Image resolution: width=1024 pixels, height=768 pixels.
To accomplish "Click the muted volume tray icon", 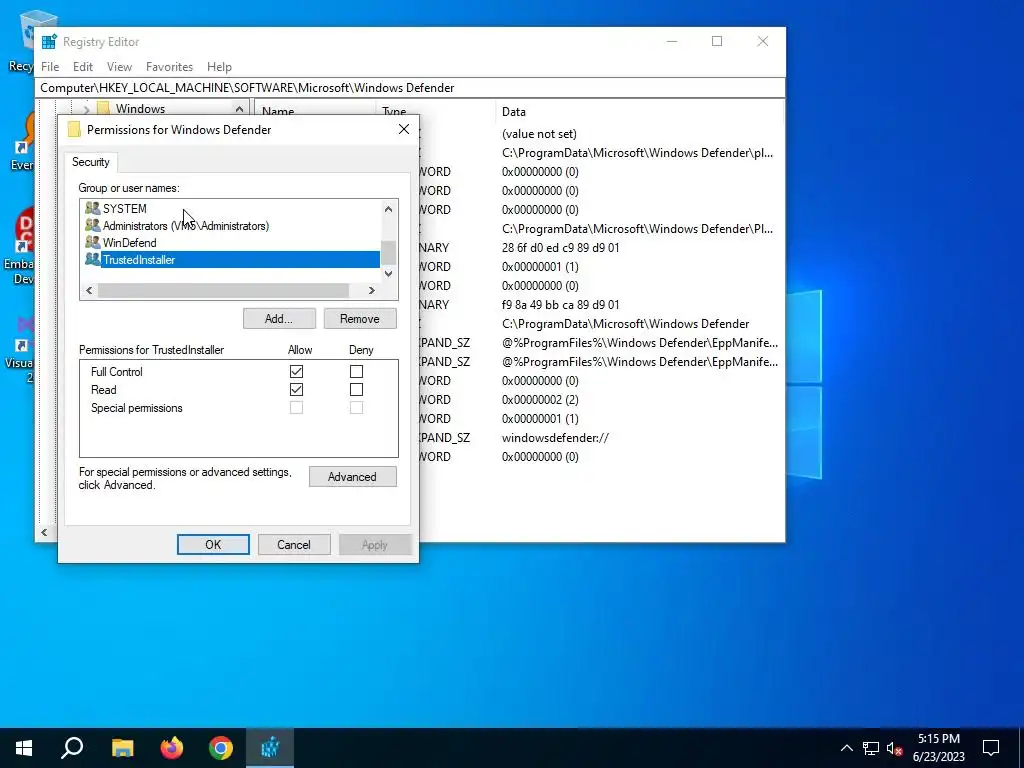I will [895, 748].
